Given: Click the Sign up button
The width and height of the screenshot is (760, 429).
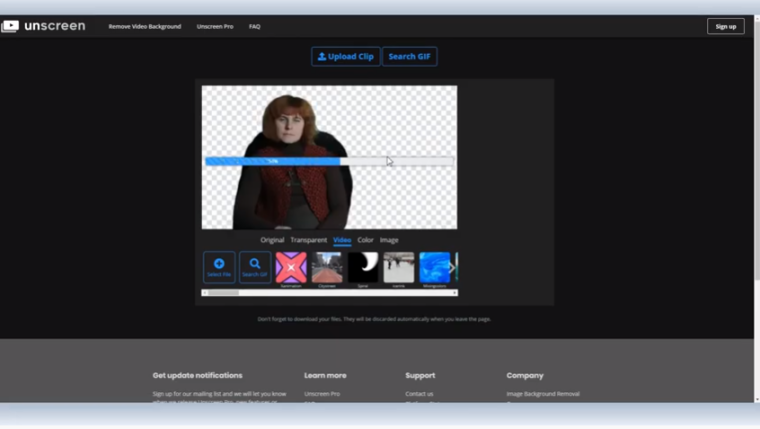Looking at the screenshot, I should tap(725, 26).
